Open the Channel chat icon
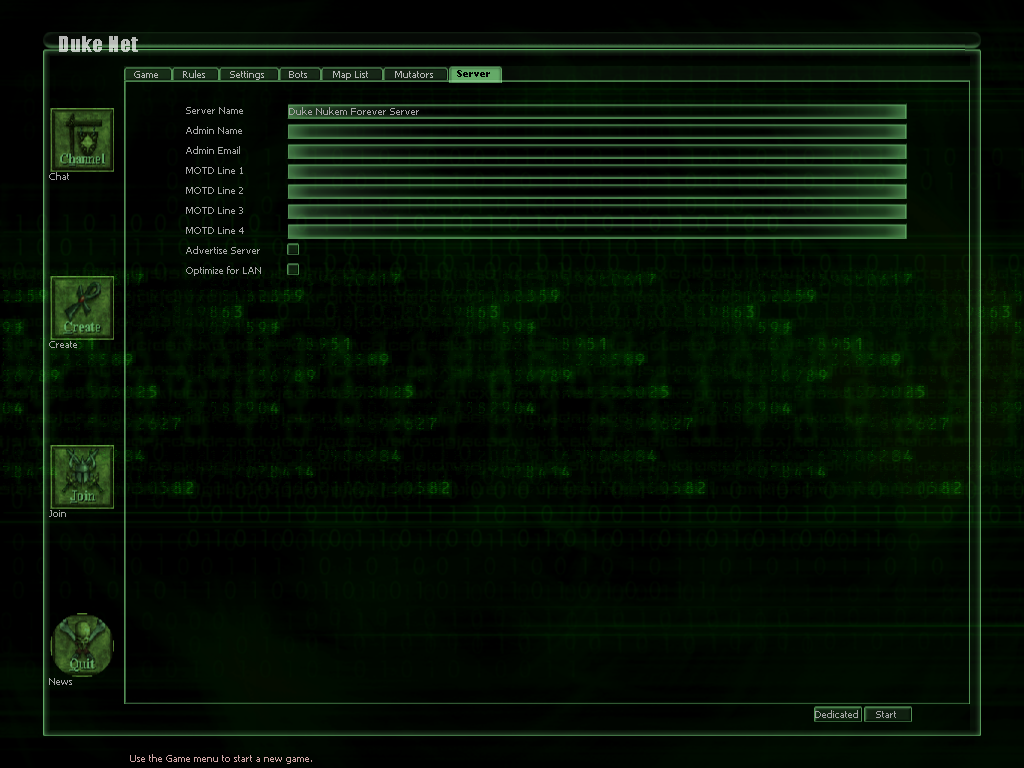The width and height of the screenshot is (1024, 768). point(82,140)
